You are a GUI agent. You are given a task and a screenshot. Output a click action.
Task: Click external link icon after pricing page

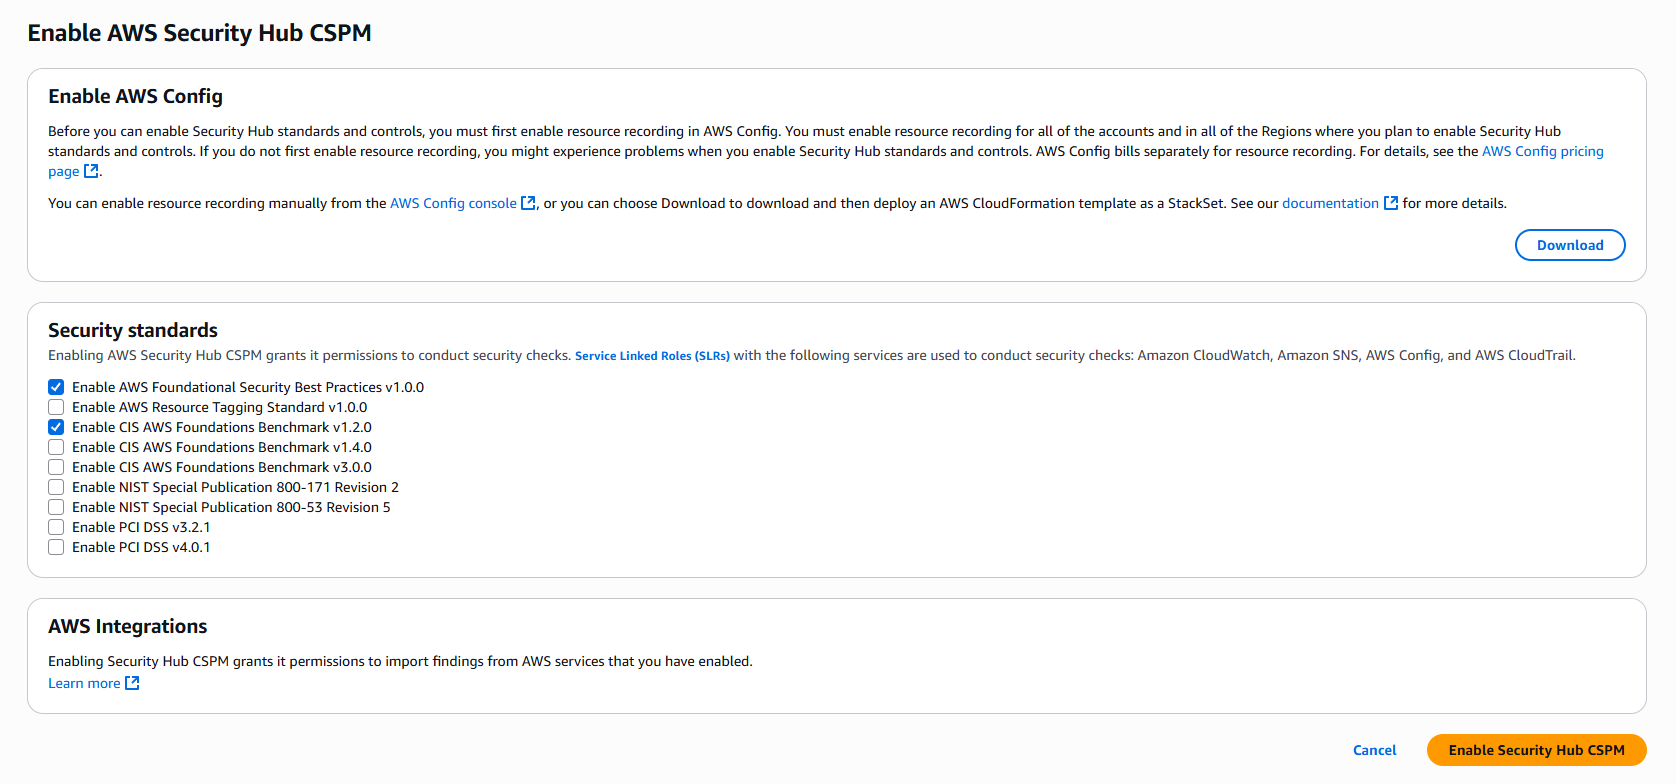pos(91,171)
